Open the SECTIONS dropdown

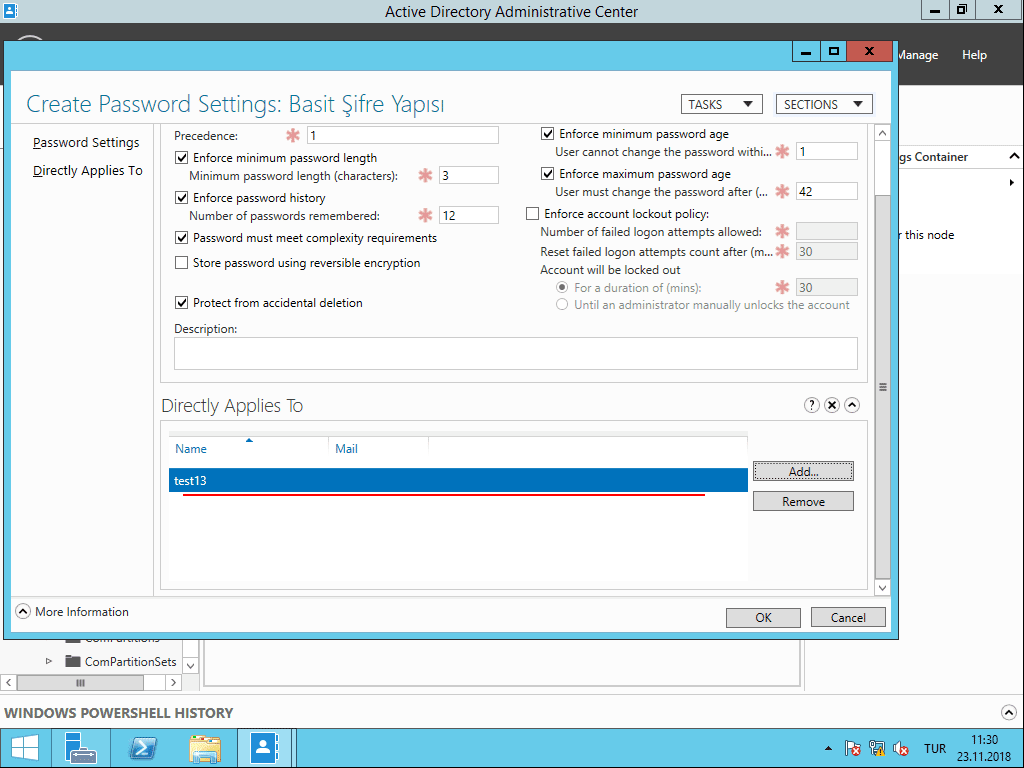(x=824, y=104)
